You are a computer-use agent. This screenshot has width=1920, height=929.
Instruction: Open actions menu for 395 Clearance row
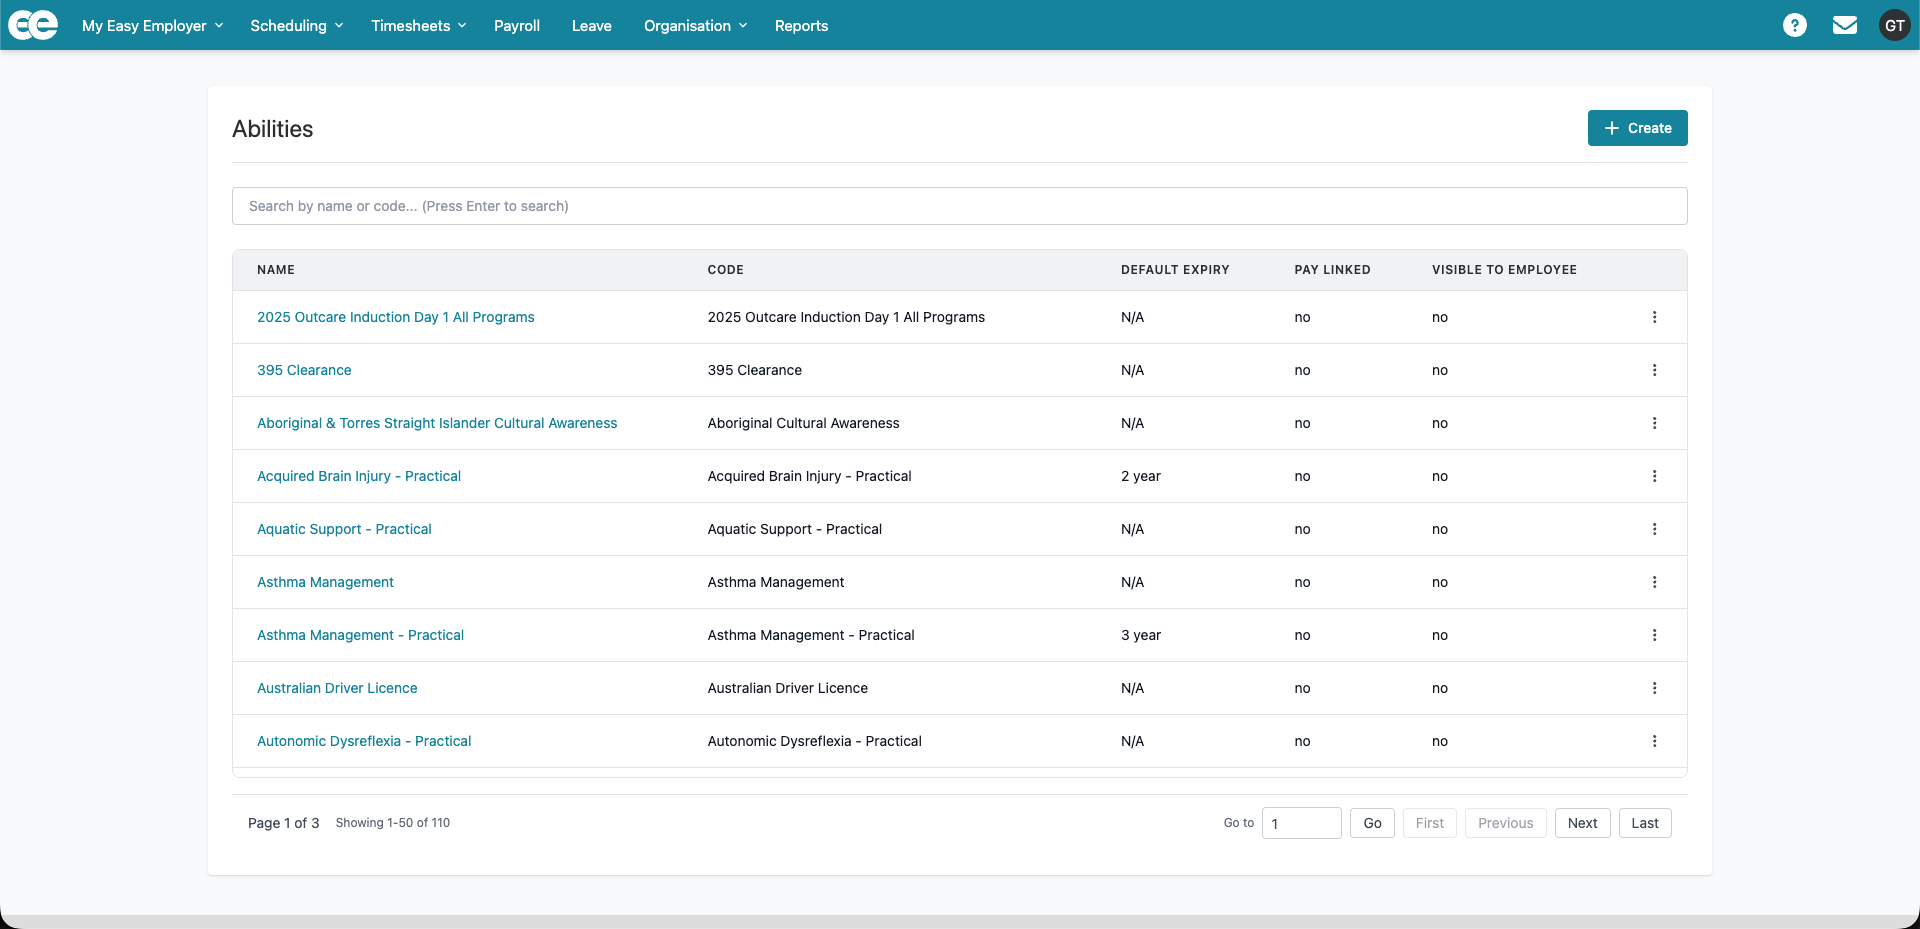coord(1654,370)
